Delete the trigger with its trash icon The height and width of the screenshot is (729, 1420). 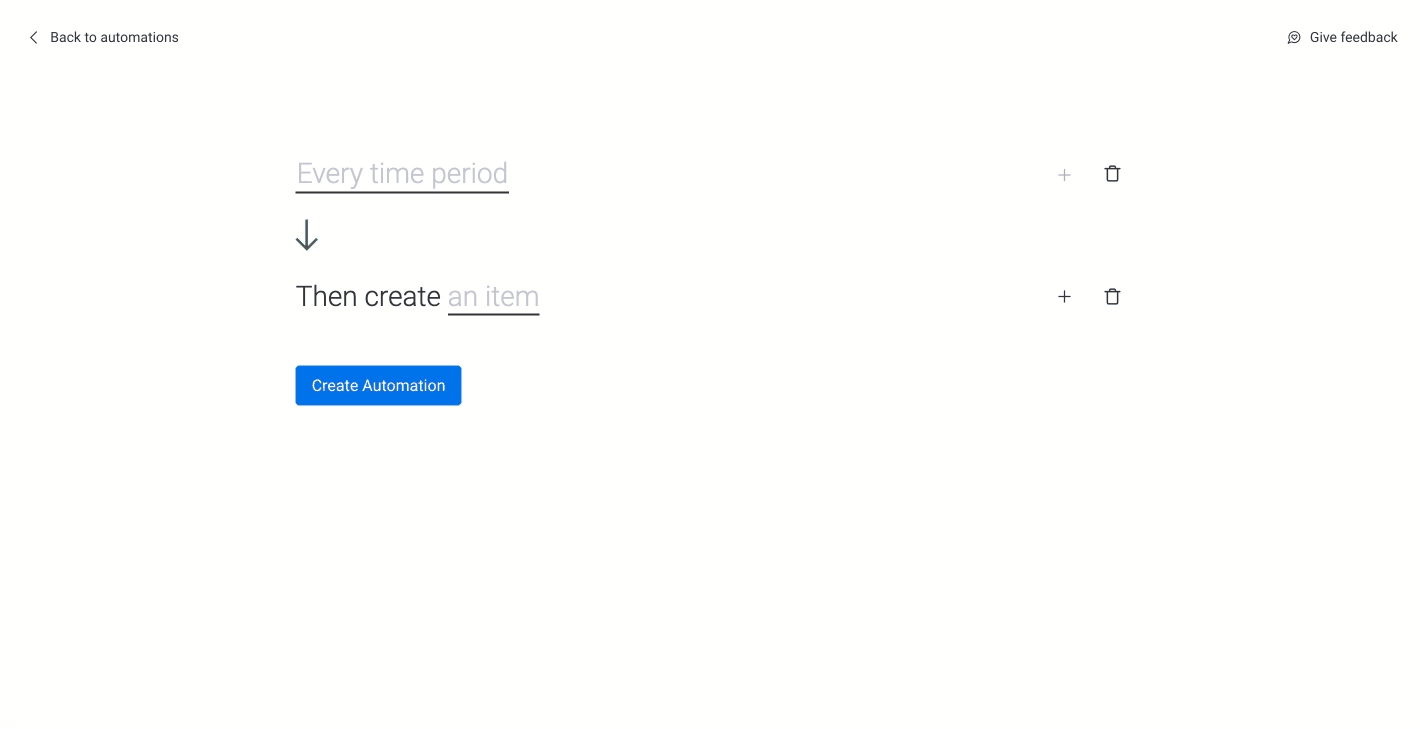tap(1112, 174)
